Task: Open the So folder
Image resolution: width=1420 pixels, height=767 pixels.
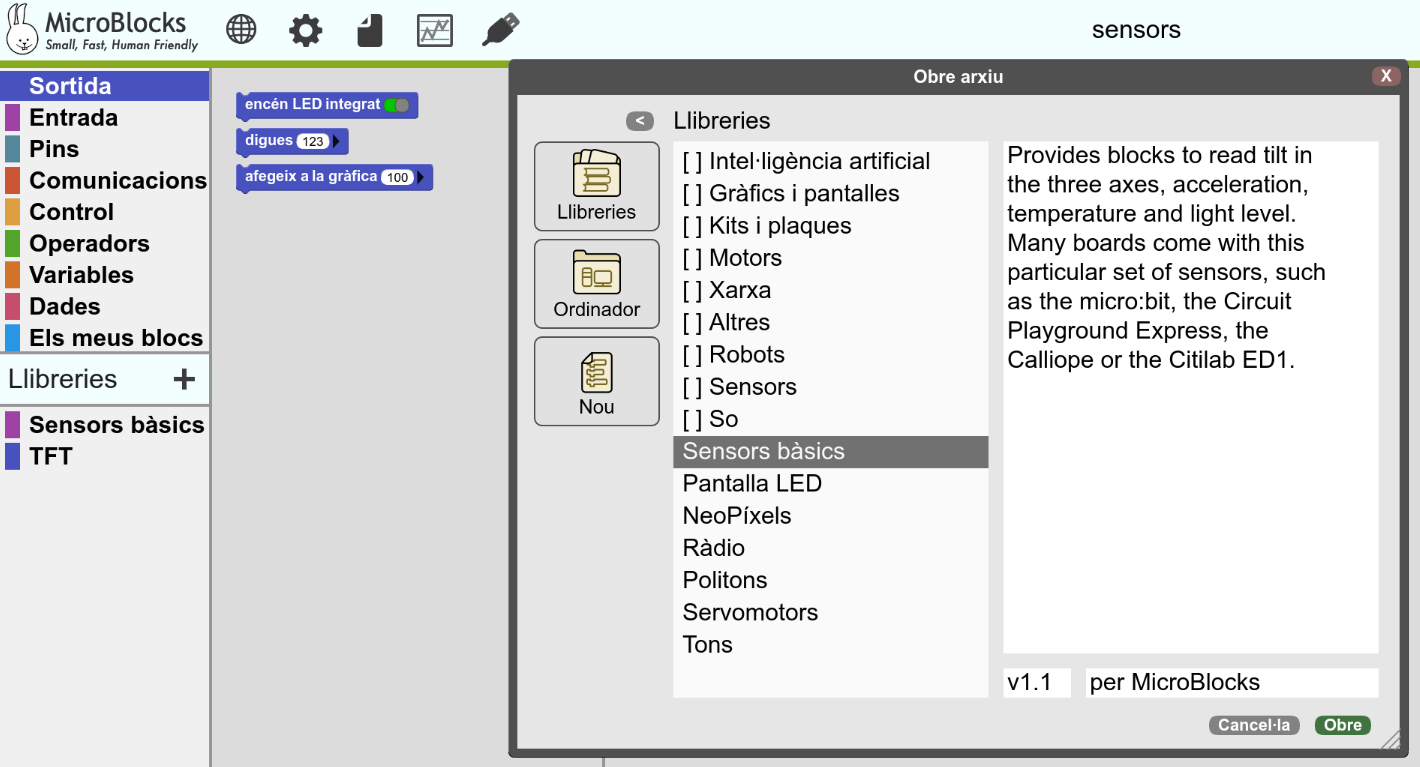Action: point(830,418)
